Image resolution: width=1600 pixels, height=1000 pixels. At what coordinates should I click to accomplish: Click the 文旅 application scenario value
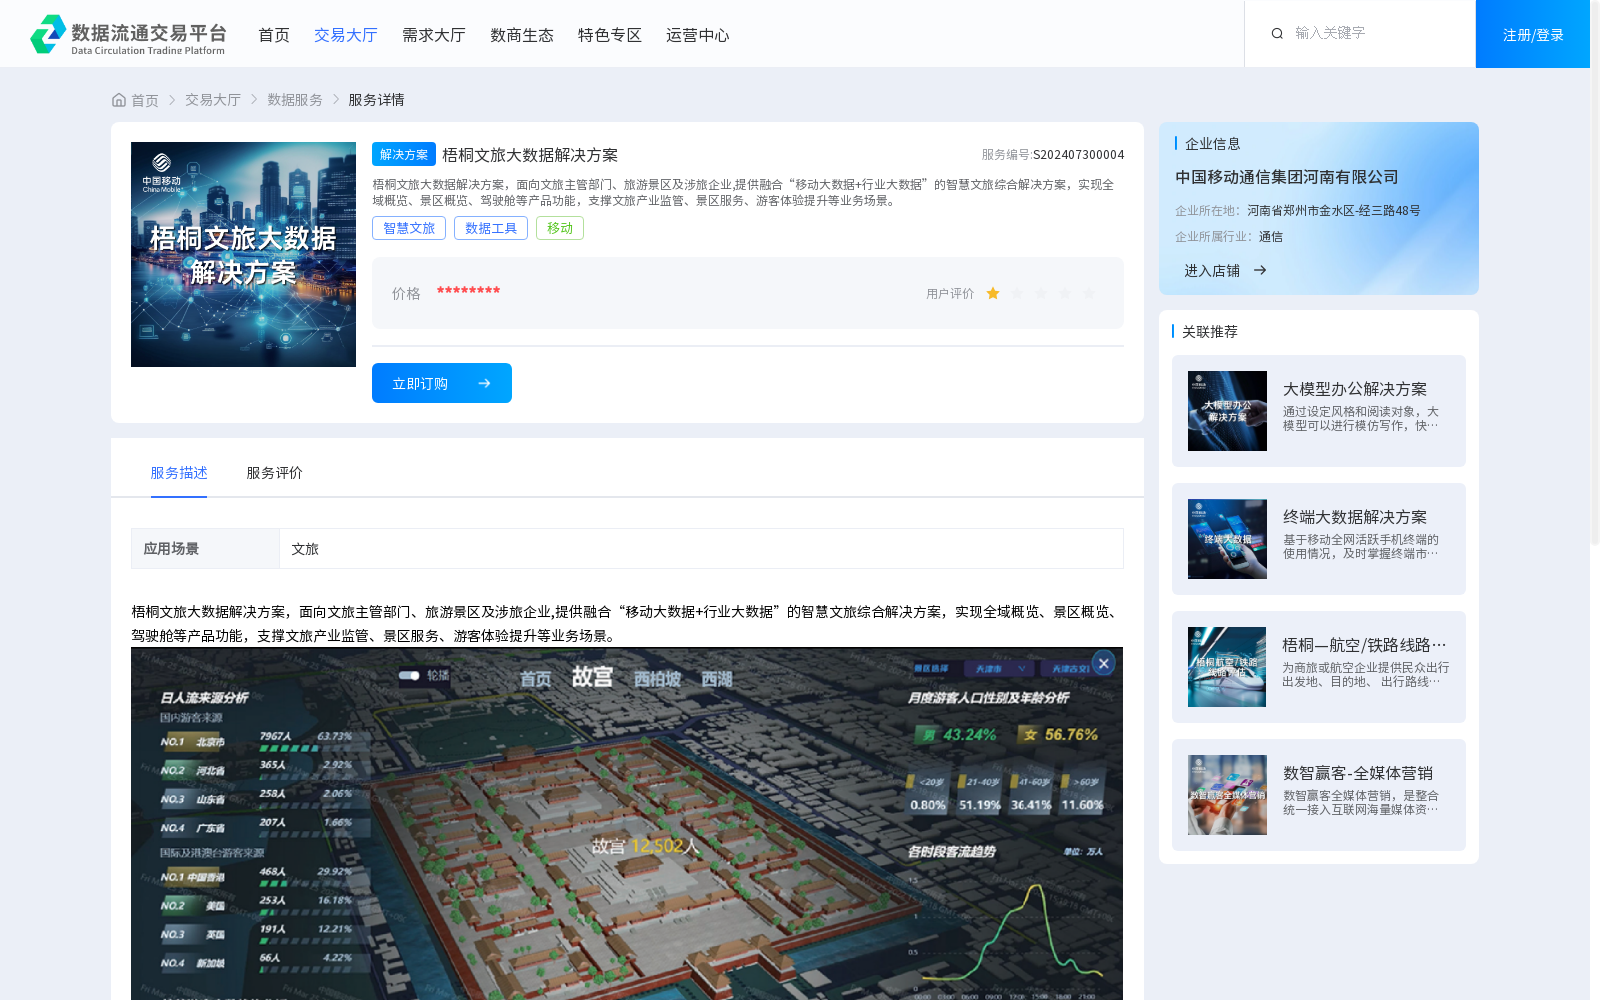click(x=305, y=549)
